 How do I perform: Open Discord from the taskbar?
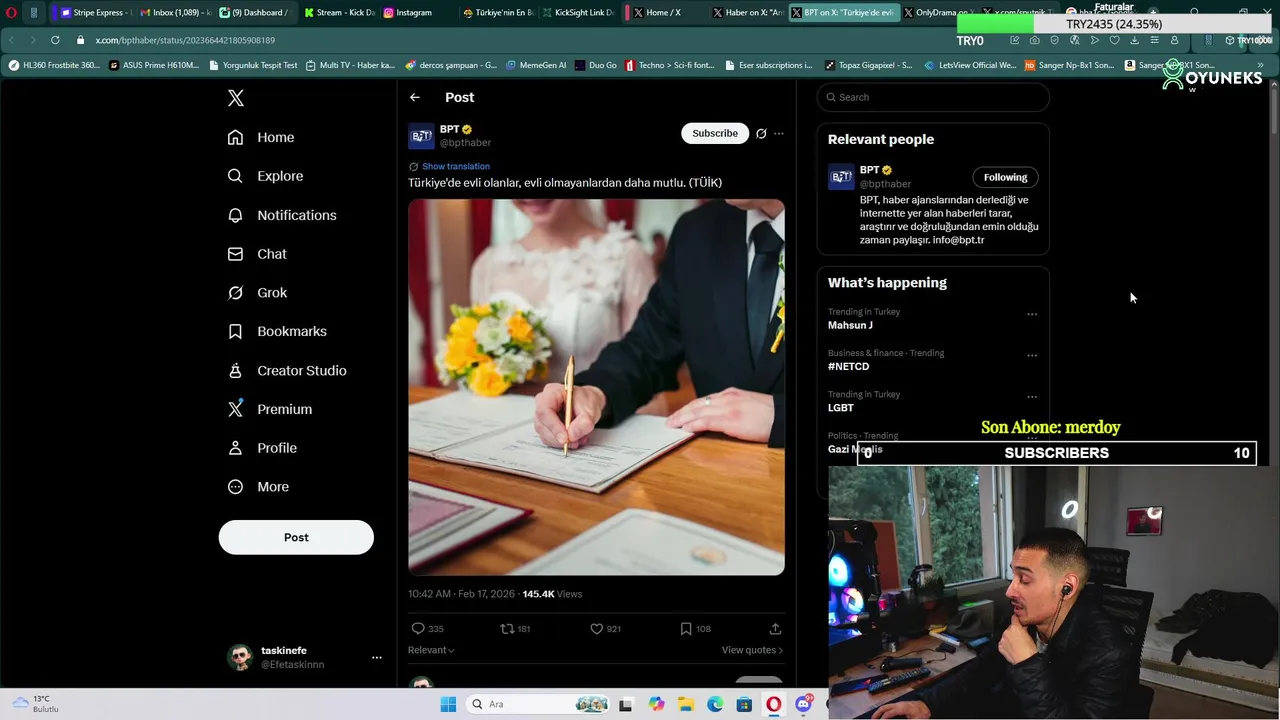803,704
